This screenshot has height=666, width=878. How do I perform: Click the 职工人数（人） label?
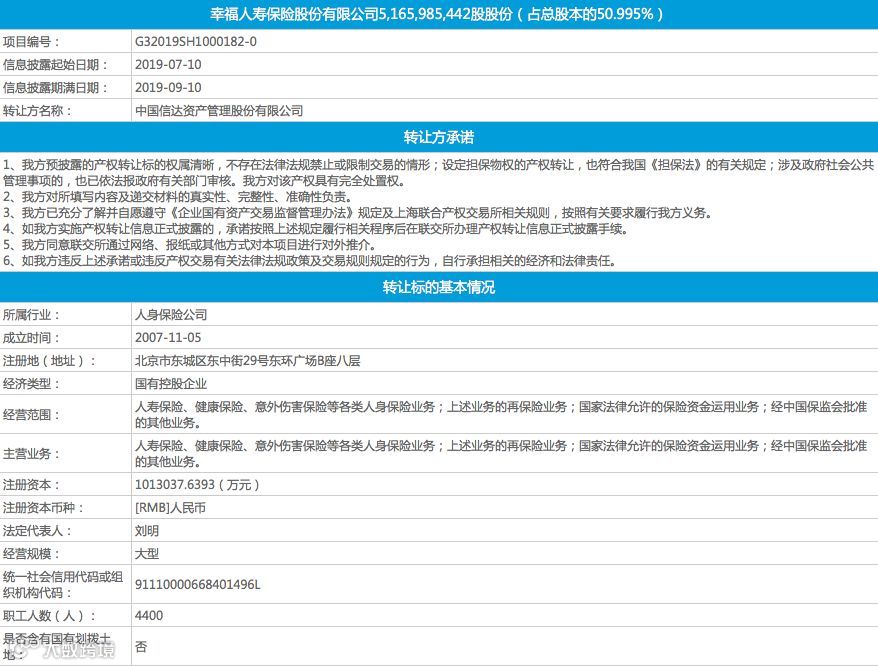(49, 616)
